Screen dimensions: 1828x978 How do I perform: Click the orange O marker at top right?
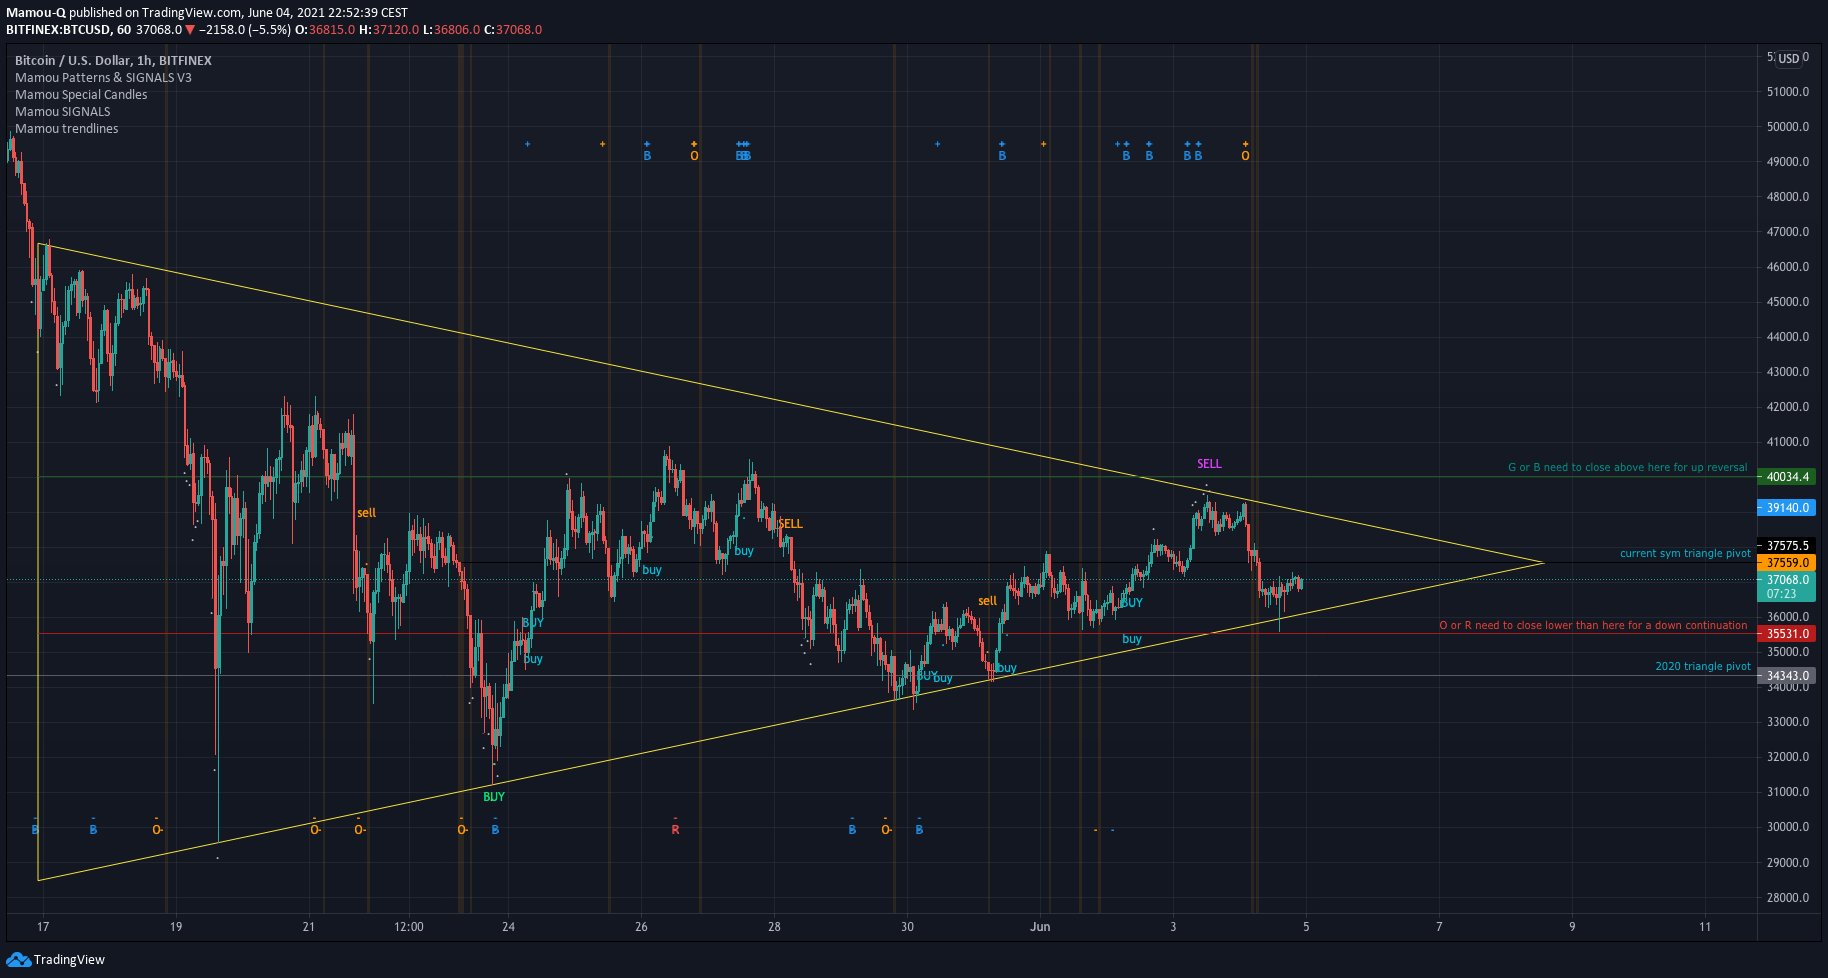coord(1245,156)
